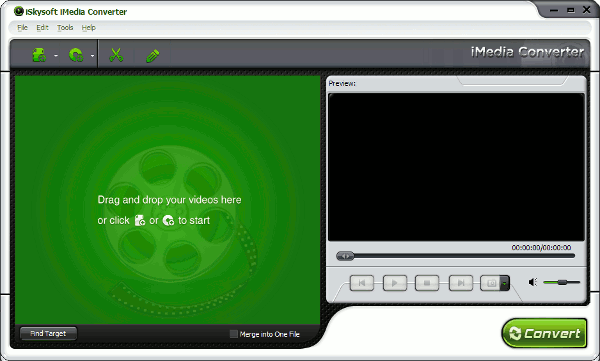Screen dimensions: 600x361
Task: Open the Help menu
Action: pos(88,28)
